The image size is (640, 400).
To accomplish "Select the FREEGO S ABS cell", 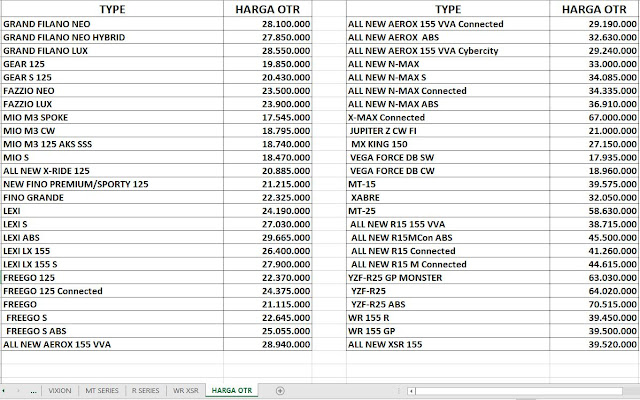I will 112,331.
